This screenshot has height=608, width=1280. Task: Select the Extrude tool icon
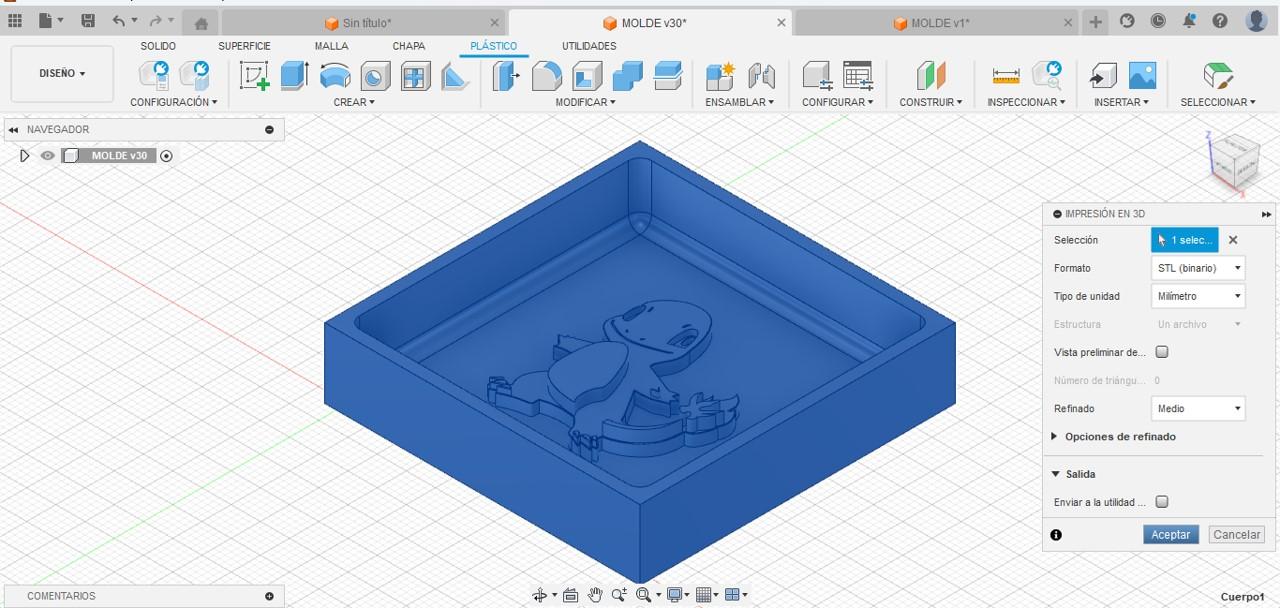tap(294, 76)
